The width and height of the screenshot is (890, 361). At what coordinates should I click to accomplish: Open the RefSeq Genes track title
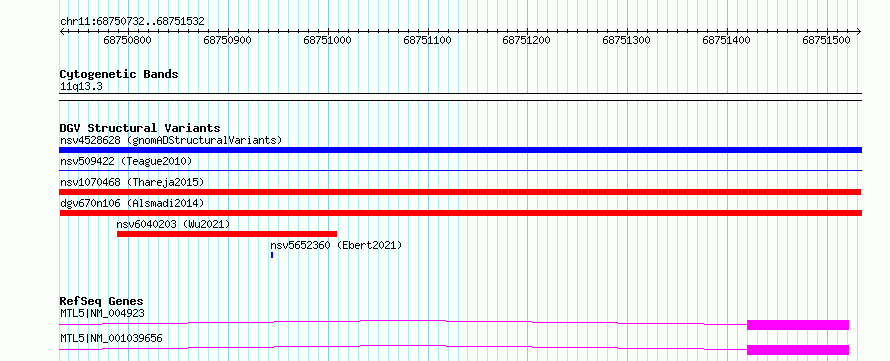(102, 301)
